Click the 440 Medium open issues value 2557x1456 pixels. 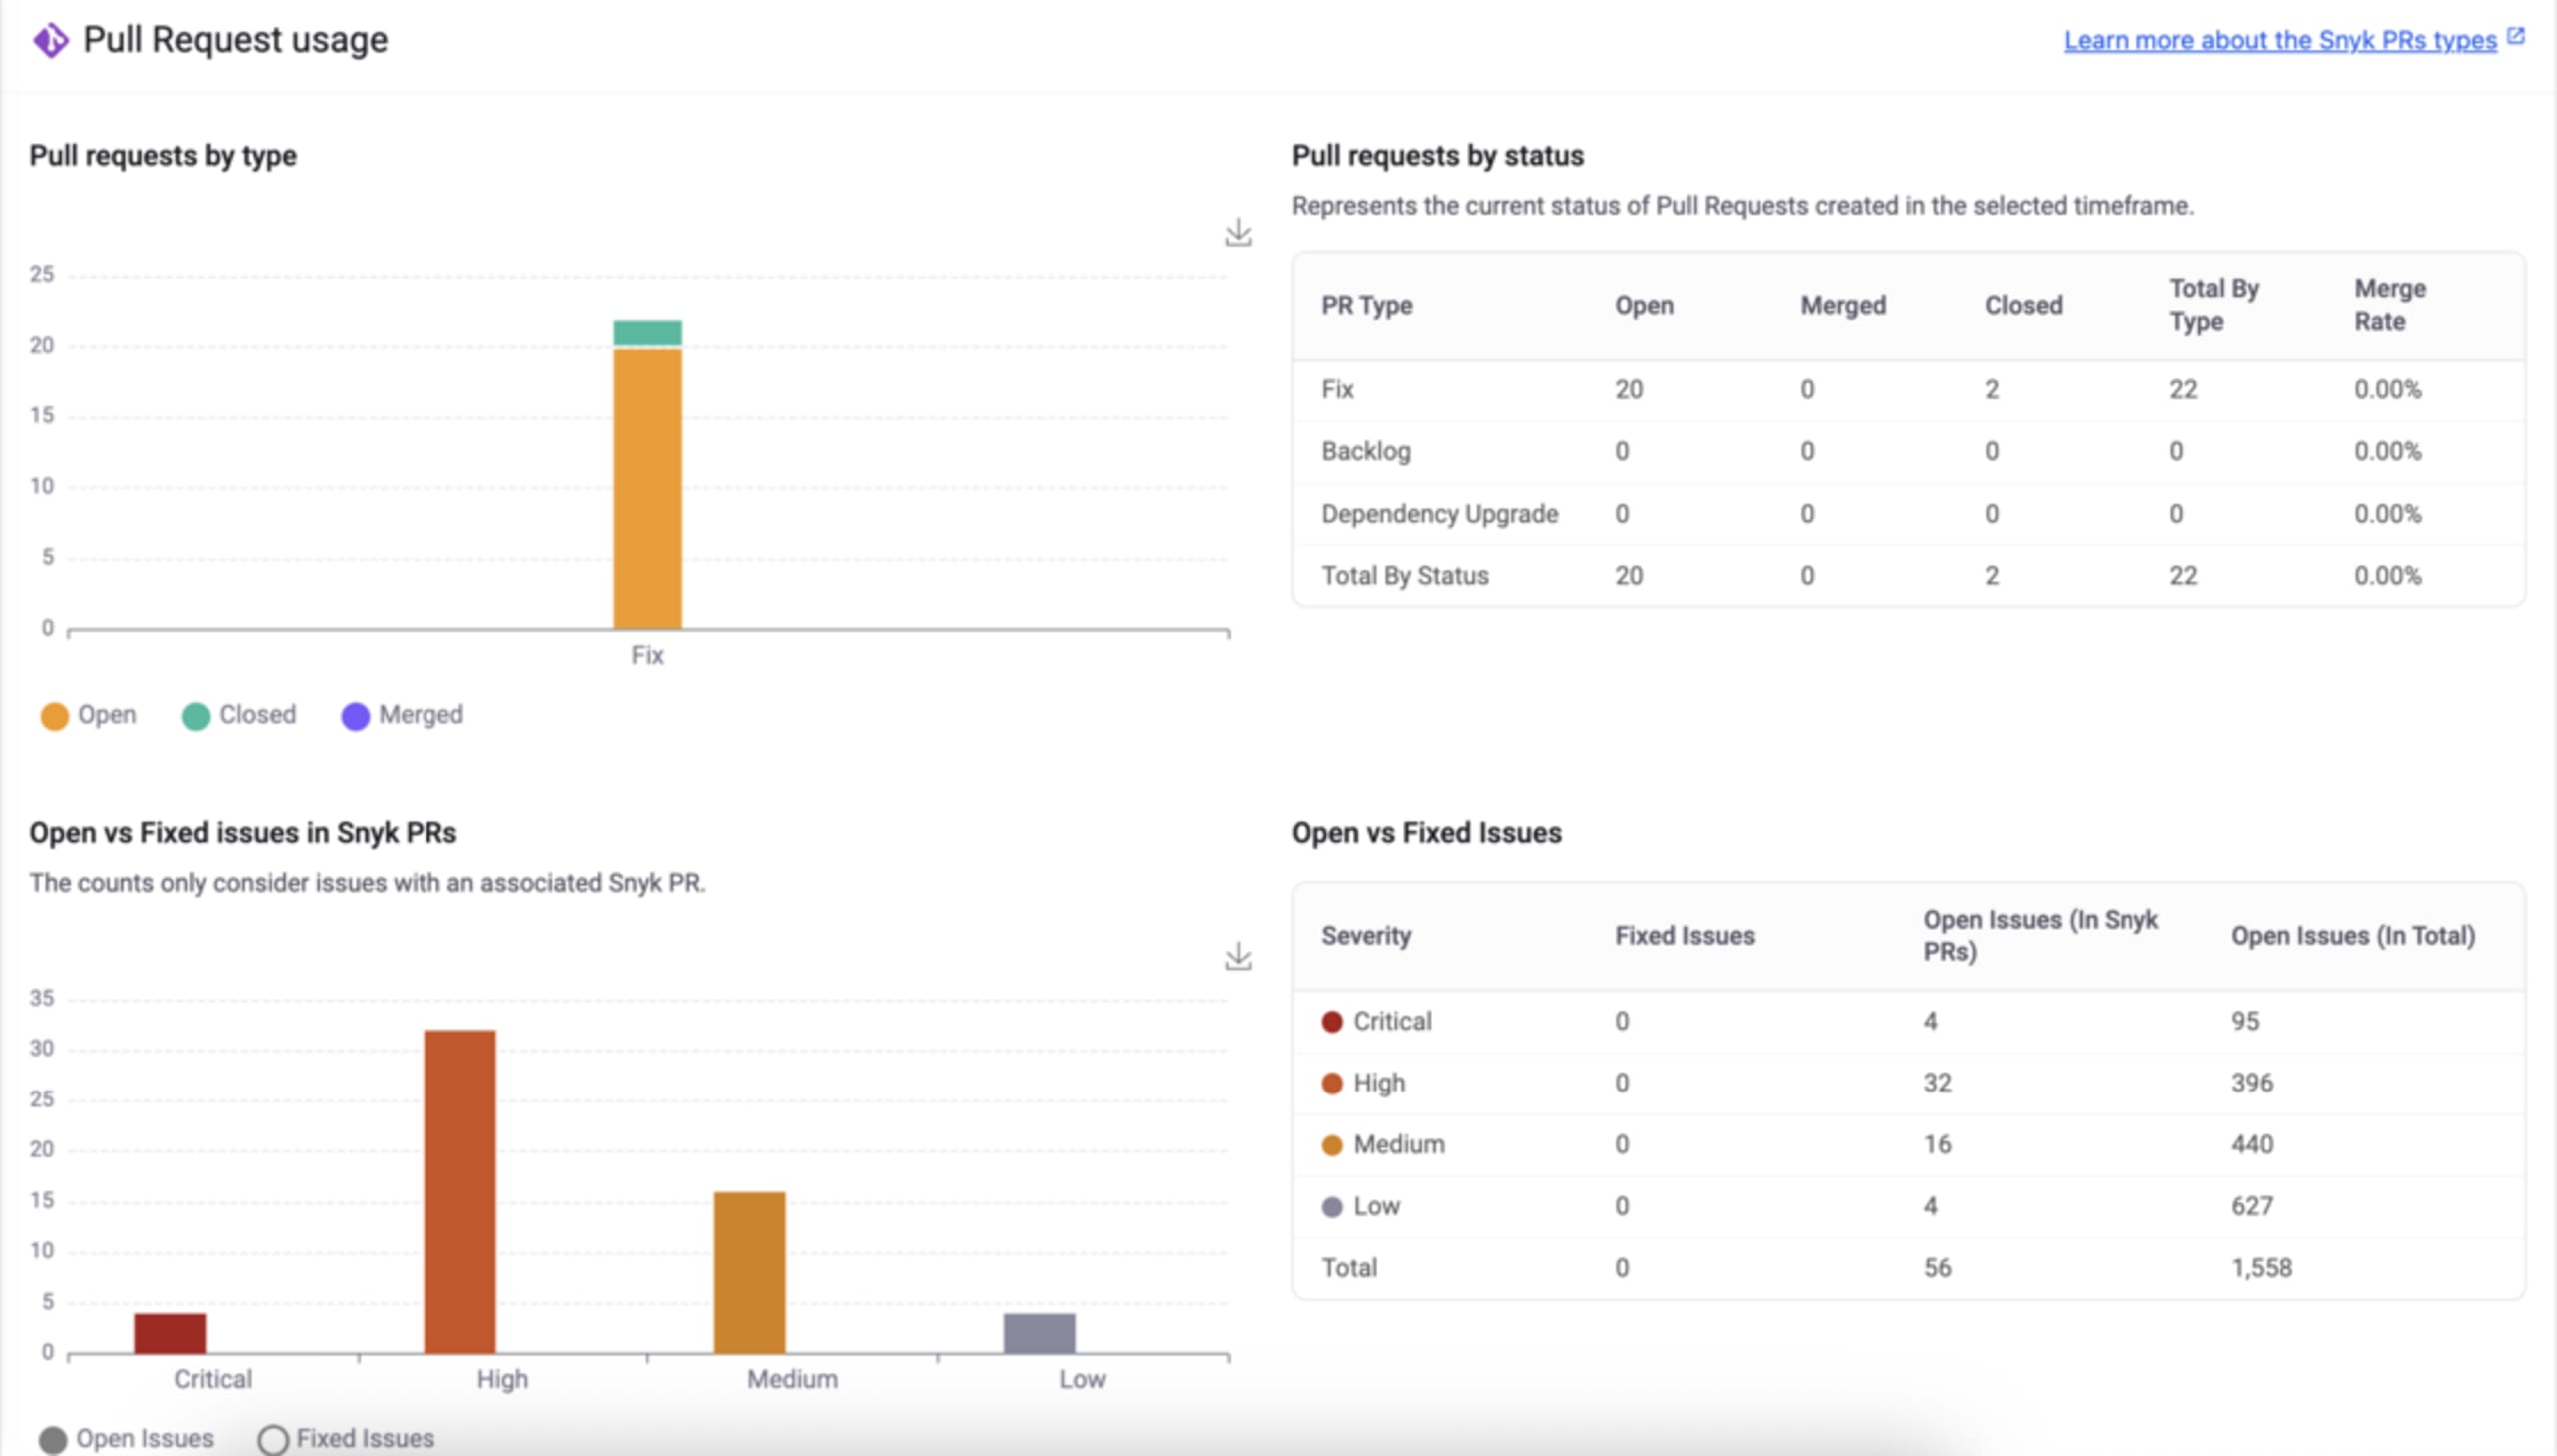click(x=2252, y=1145)
